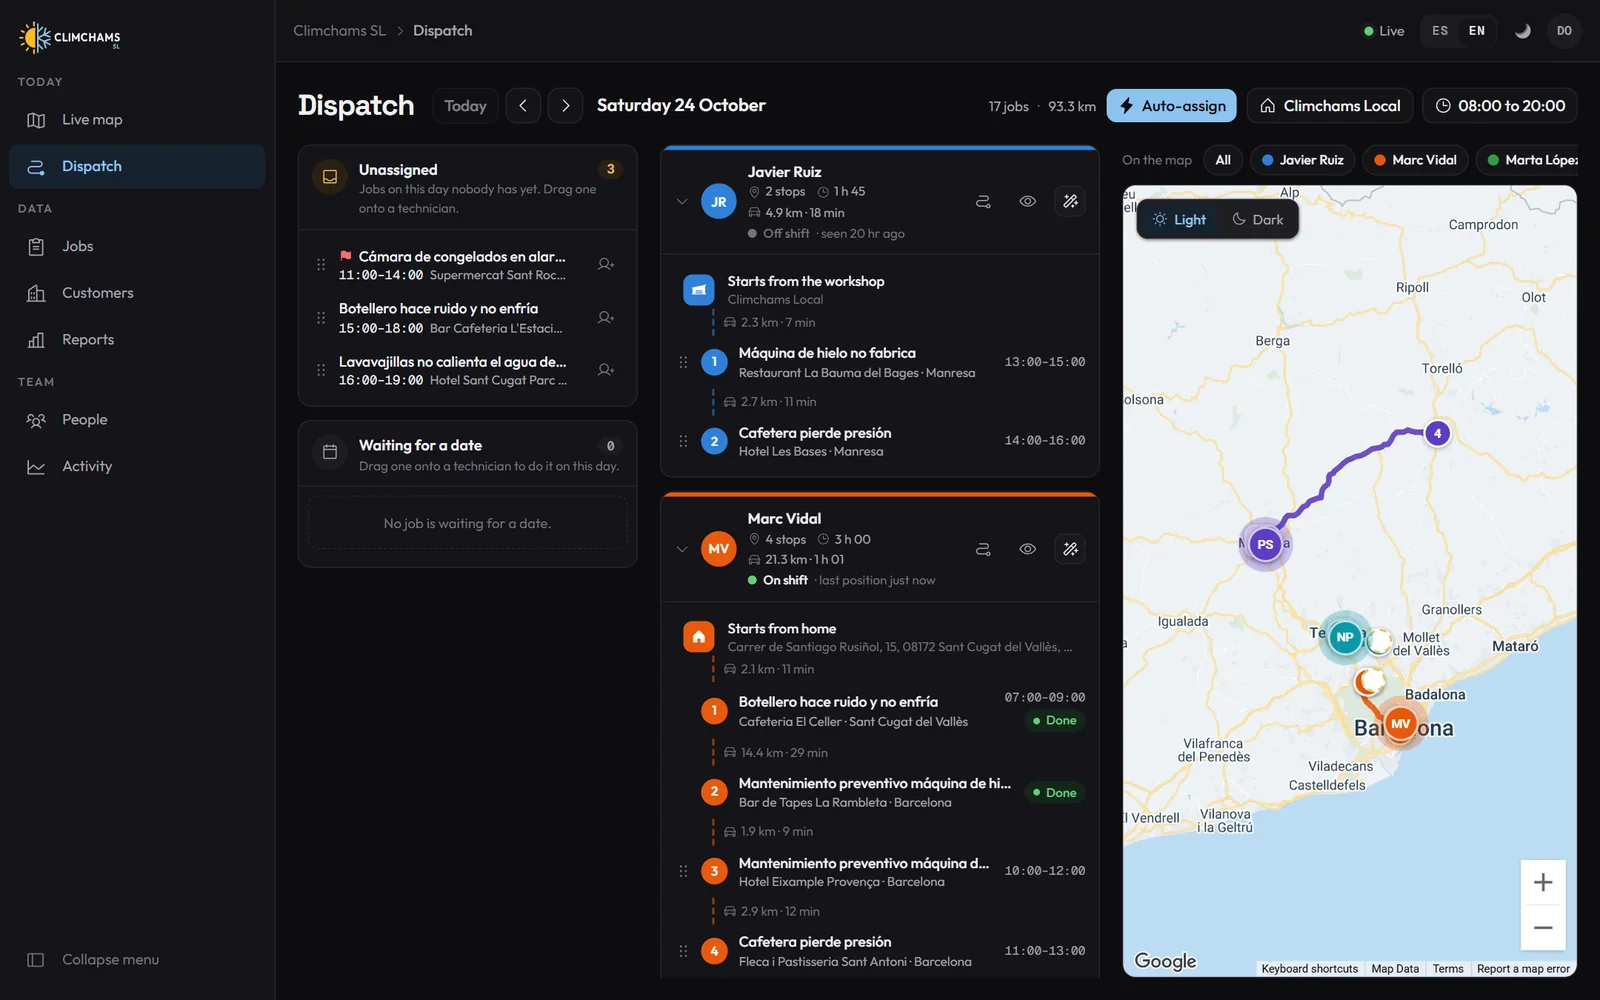Open Botellero job at Cafeteria El Celler
Viewport: 1600px width, 1000px height.
point(853,711)
